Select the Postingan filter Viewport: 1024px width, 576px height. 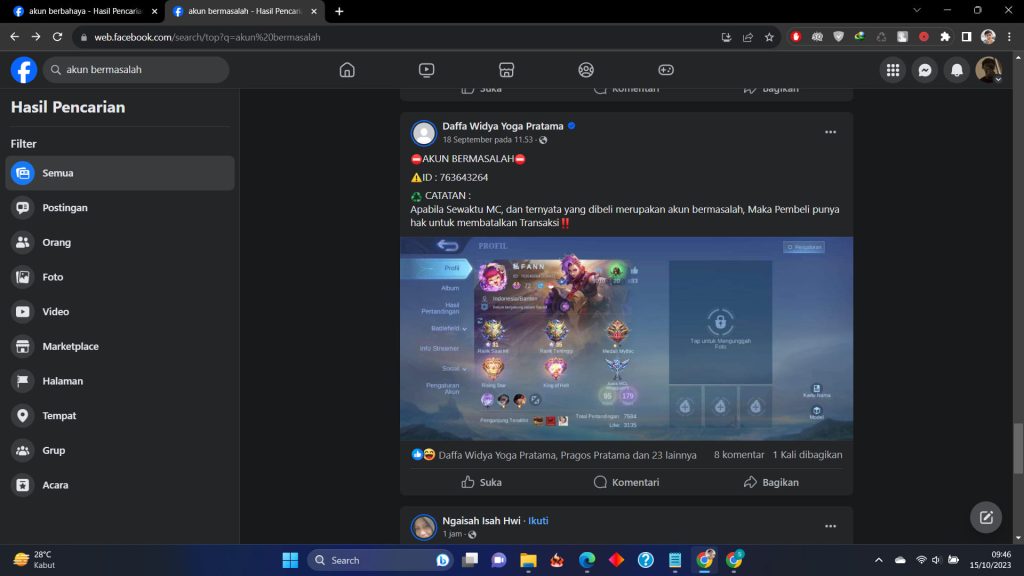120,208
